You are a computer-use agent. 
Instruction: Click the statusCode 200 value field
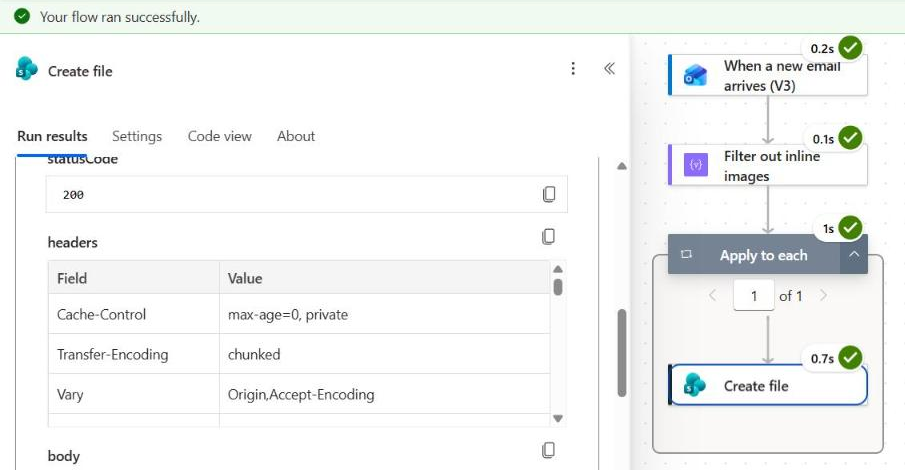[x=306, y=195]
